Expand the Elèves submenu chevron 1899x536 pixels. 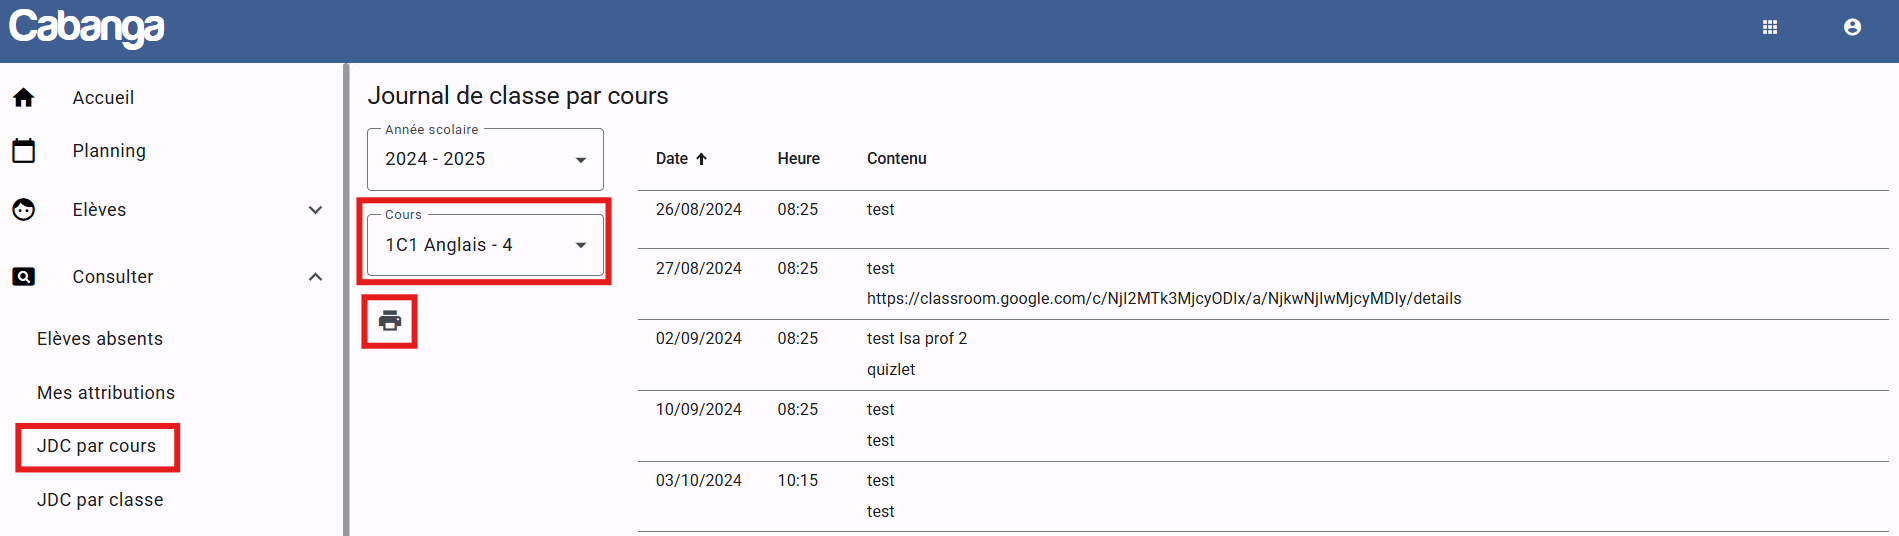click(x=315, y=210)
